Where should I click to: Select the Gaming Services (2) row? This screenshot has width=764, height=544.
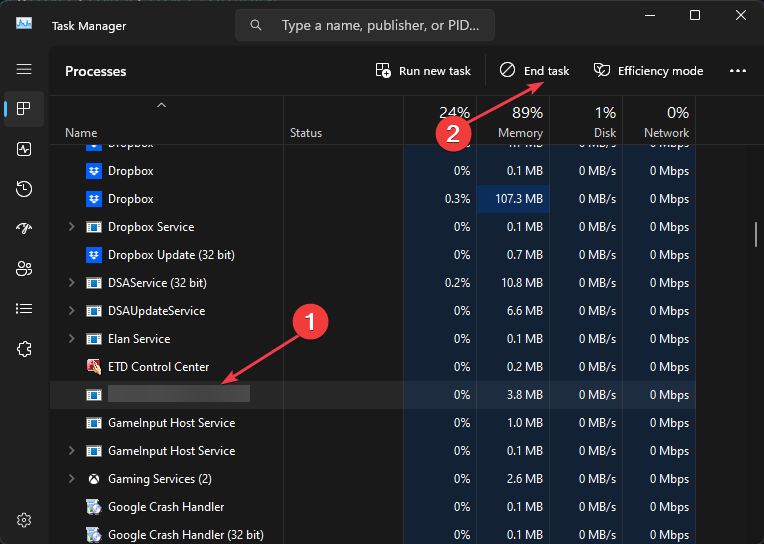click(373, 479)
